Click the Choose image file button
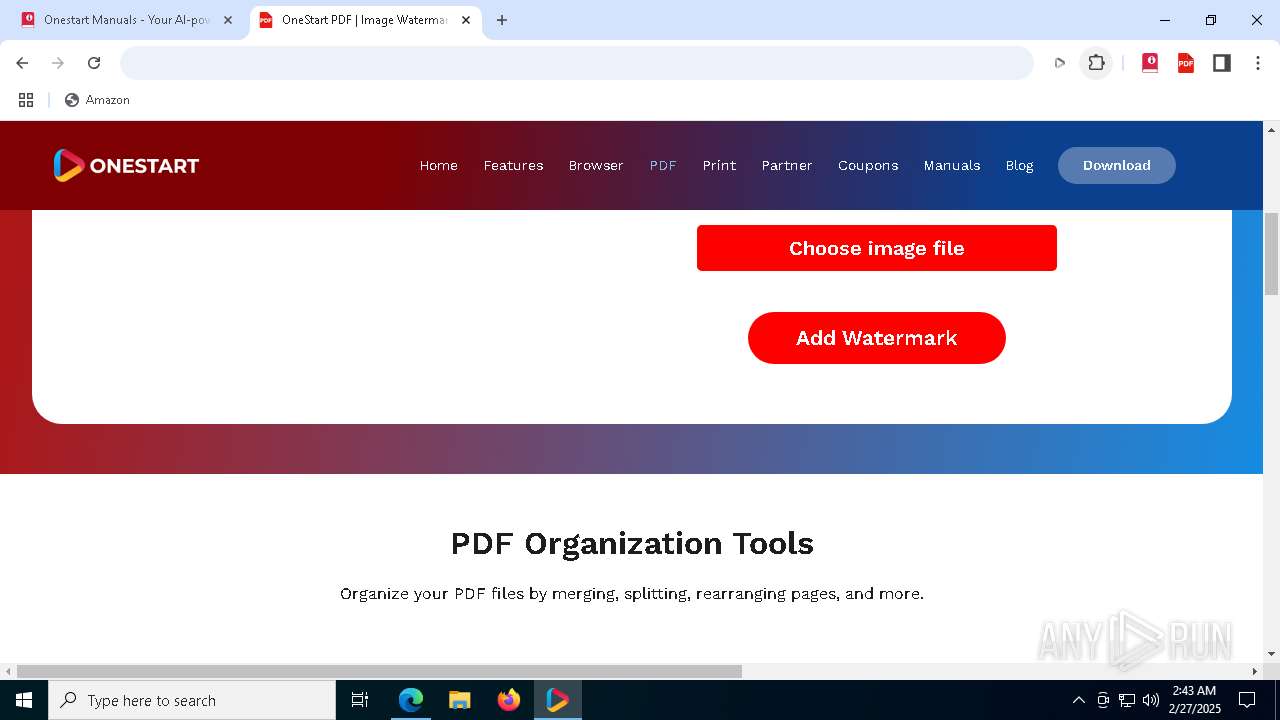 pos(877,248)
